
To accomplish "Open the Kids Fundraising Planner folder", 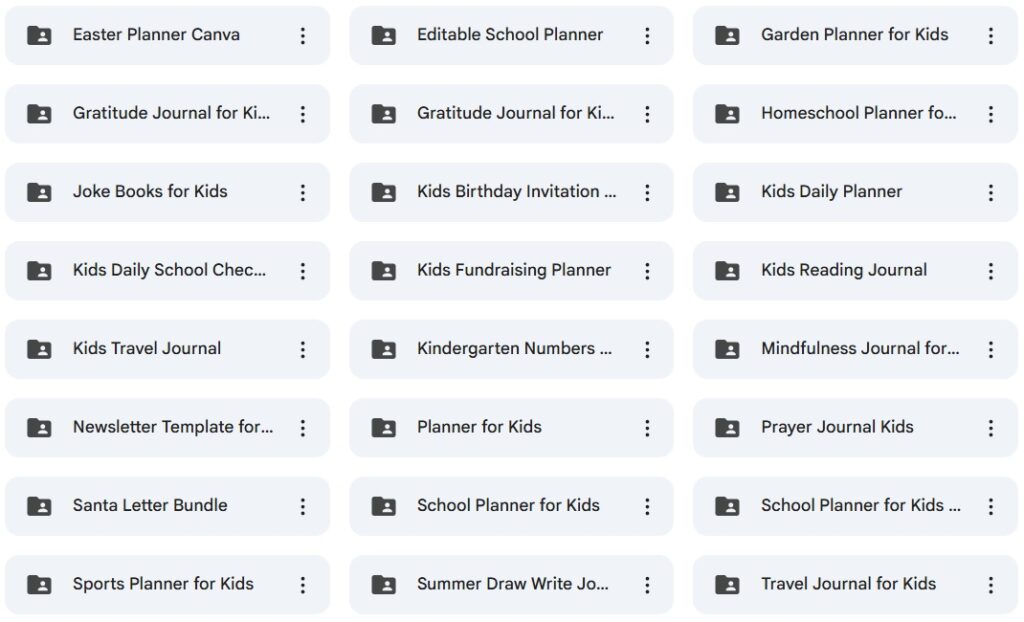I will [513, 270].
